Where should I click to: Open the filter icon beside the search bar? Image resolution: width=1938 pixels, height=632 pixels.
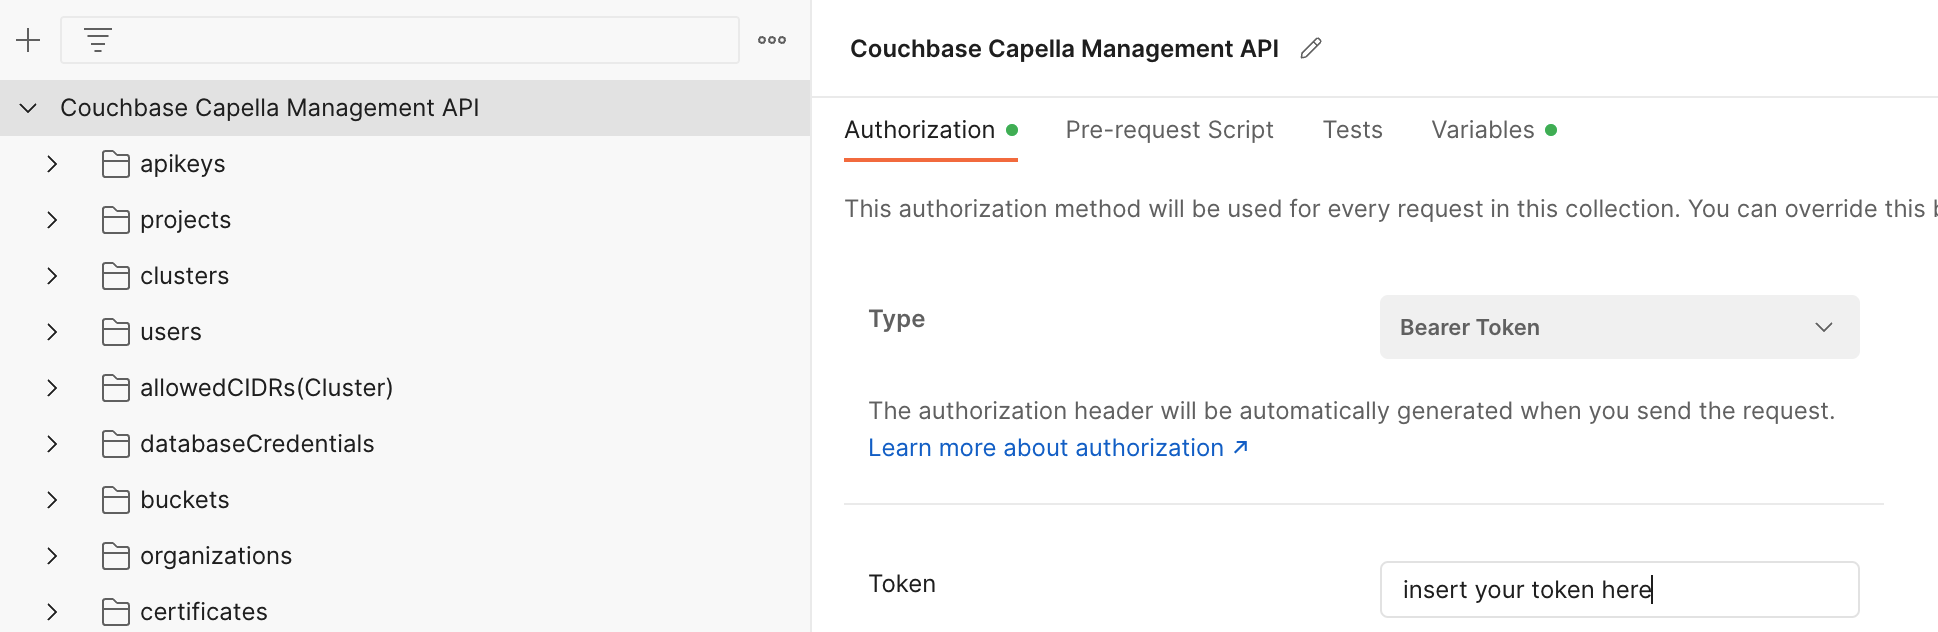(96, 41)
